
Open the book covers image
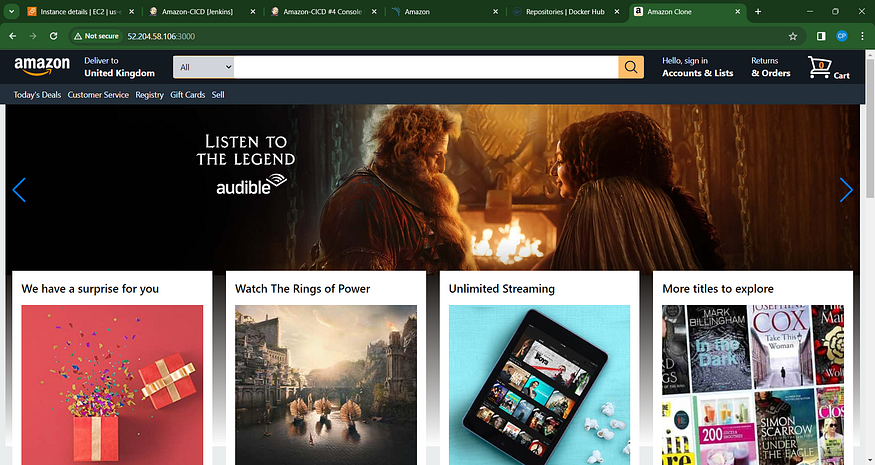tap(753, 385)
